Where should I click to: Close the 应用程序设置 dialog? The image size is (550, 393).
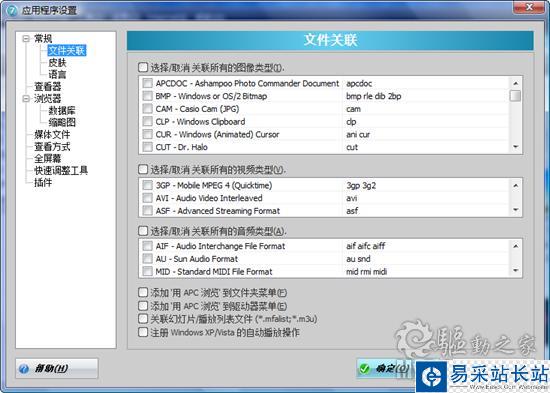point(529,7)
